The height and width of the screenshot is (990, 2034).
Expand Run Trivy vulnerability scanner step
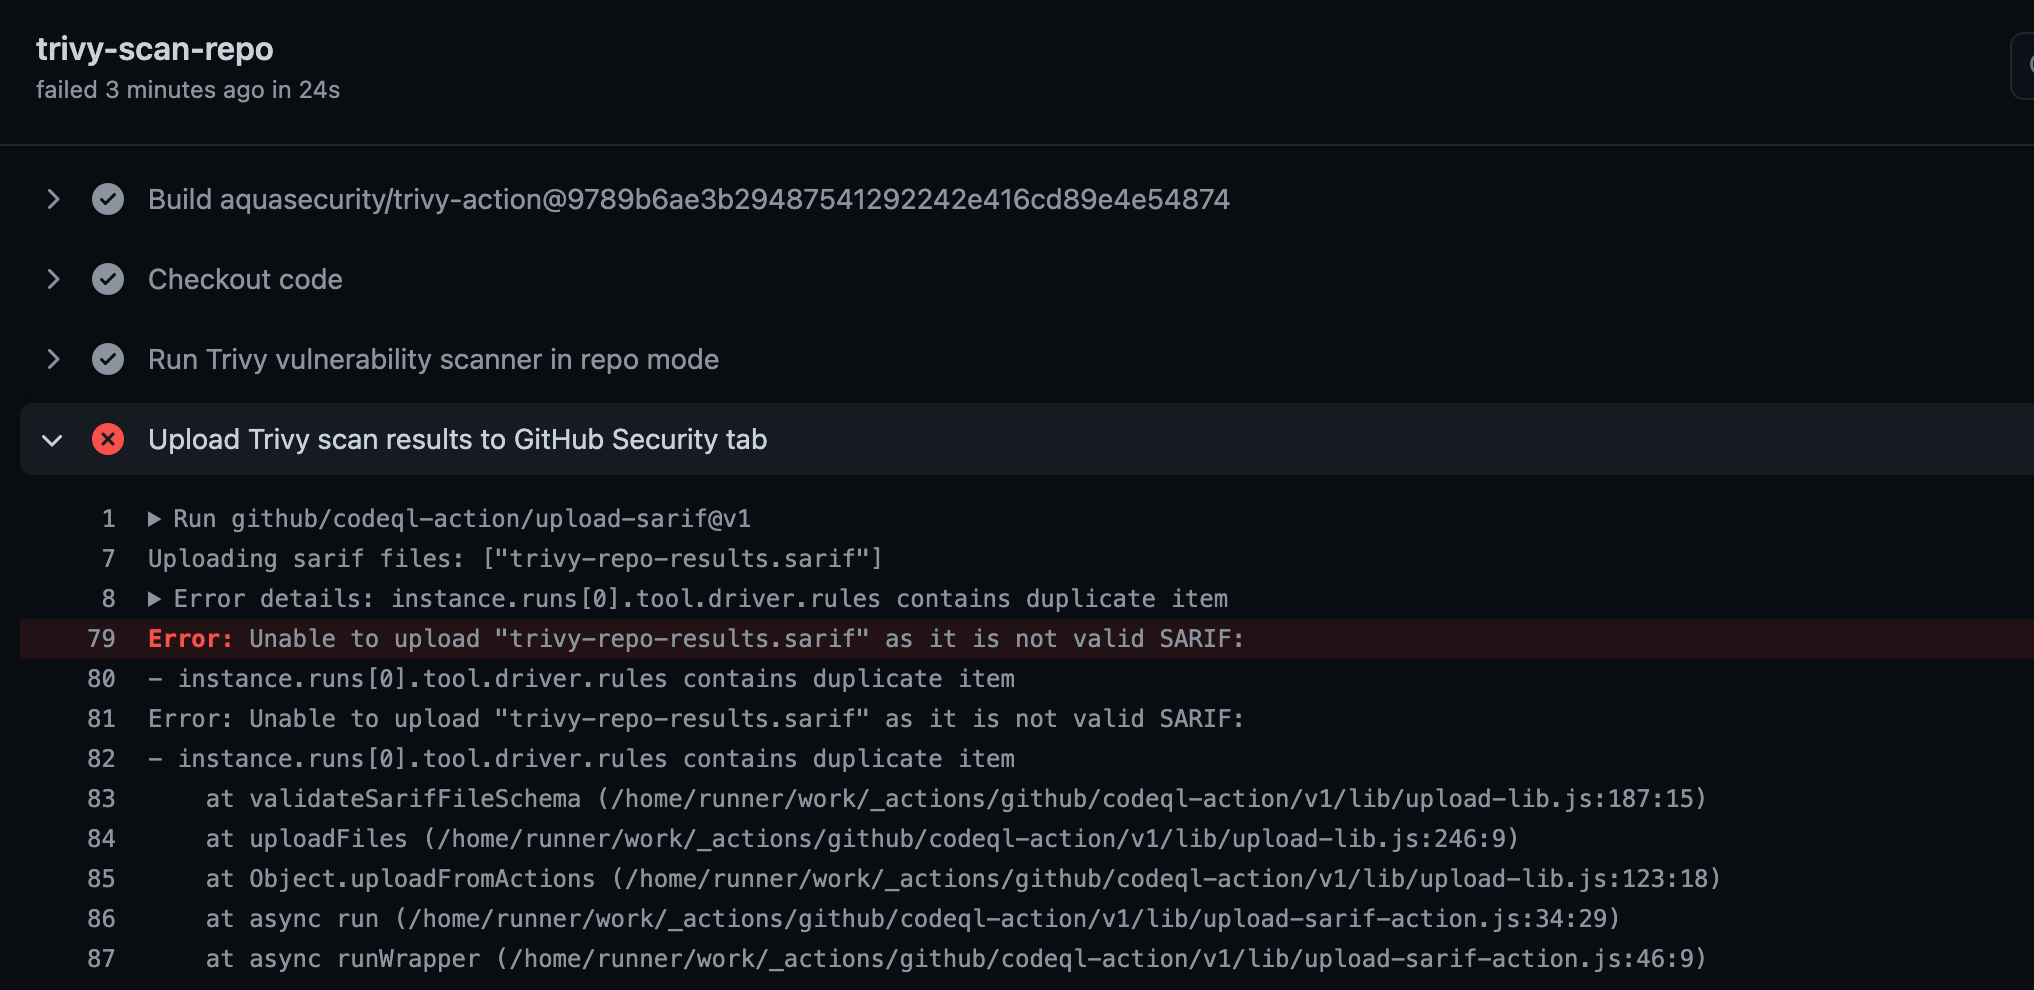[x=53, y=359]
